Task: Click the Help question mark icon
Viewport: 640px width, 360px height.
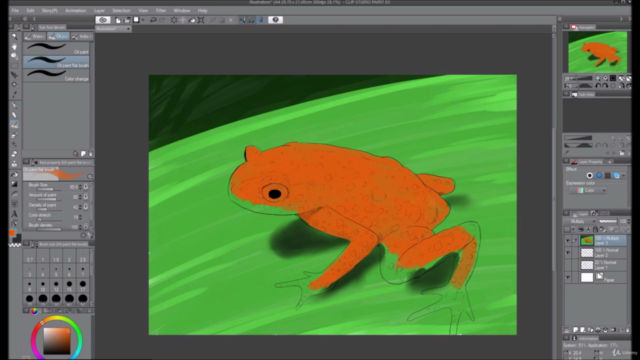Action: click(276, 20)
